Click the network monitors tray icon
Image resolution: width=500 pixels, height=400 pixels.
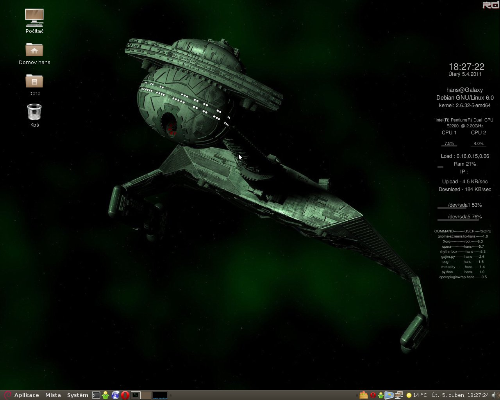point(398,395)
